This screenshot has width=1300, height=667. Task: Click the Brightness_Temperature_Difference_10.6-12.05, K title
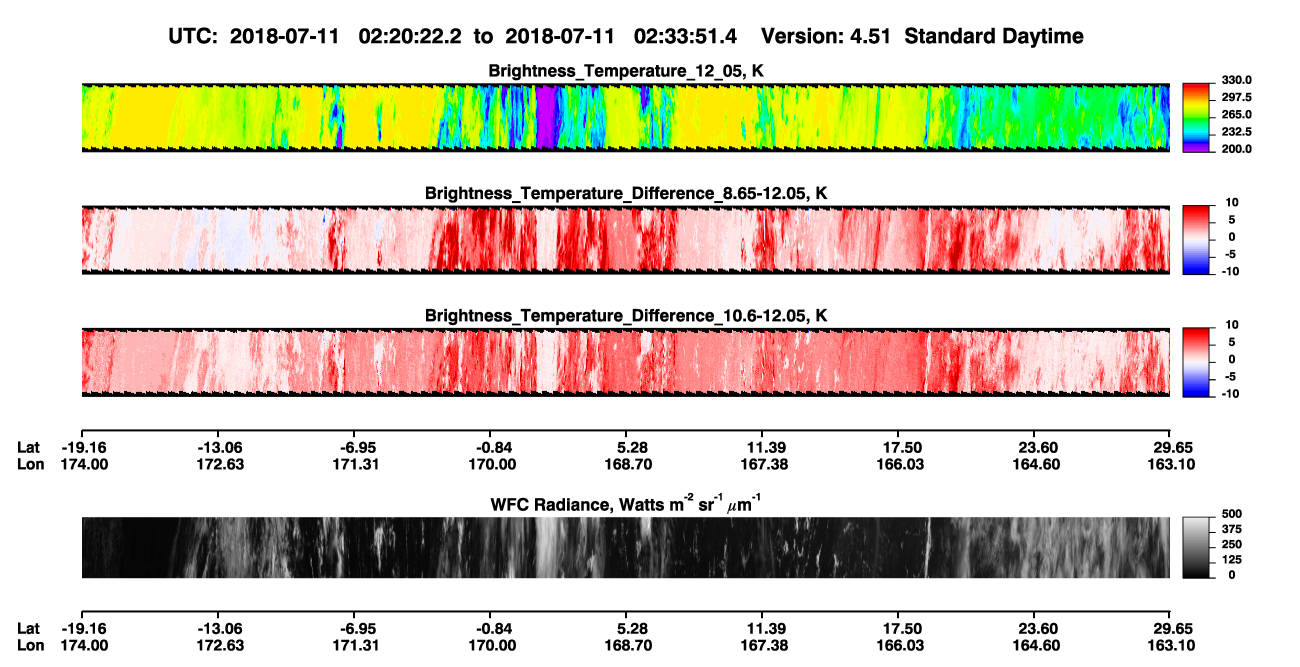[626, 316]
